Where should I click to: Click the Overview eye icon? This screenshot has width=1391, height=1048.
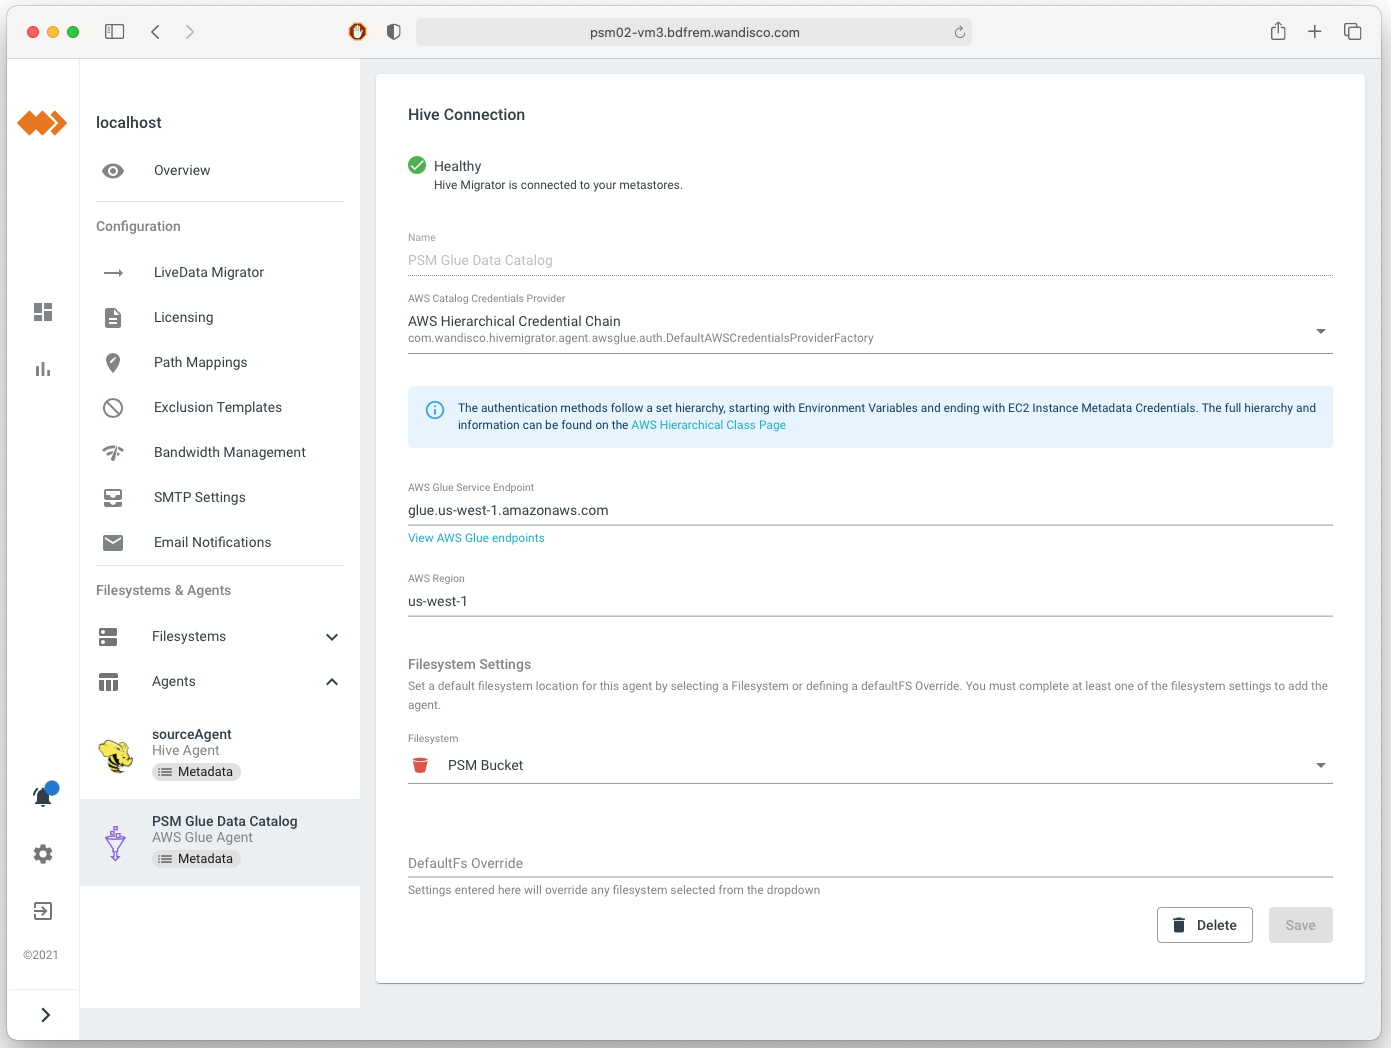coord(113,171)
